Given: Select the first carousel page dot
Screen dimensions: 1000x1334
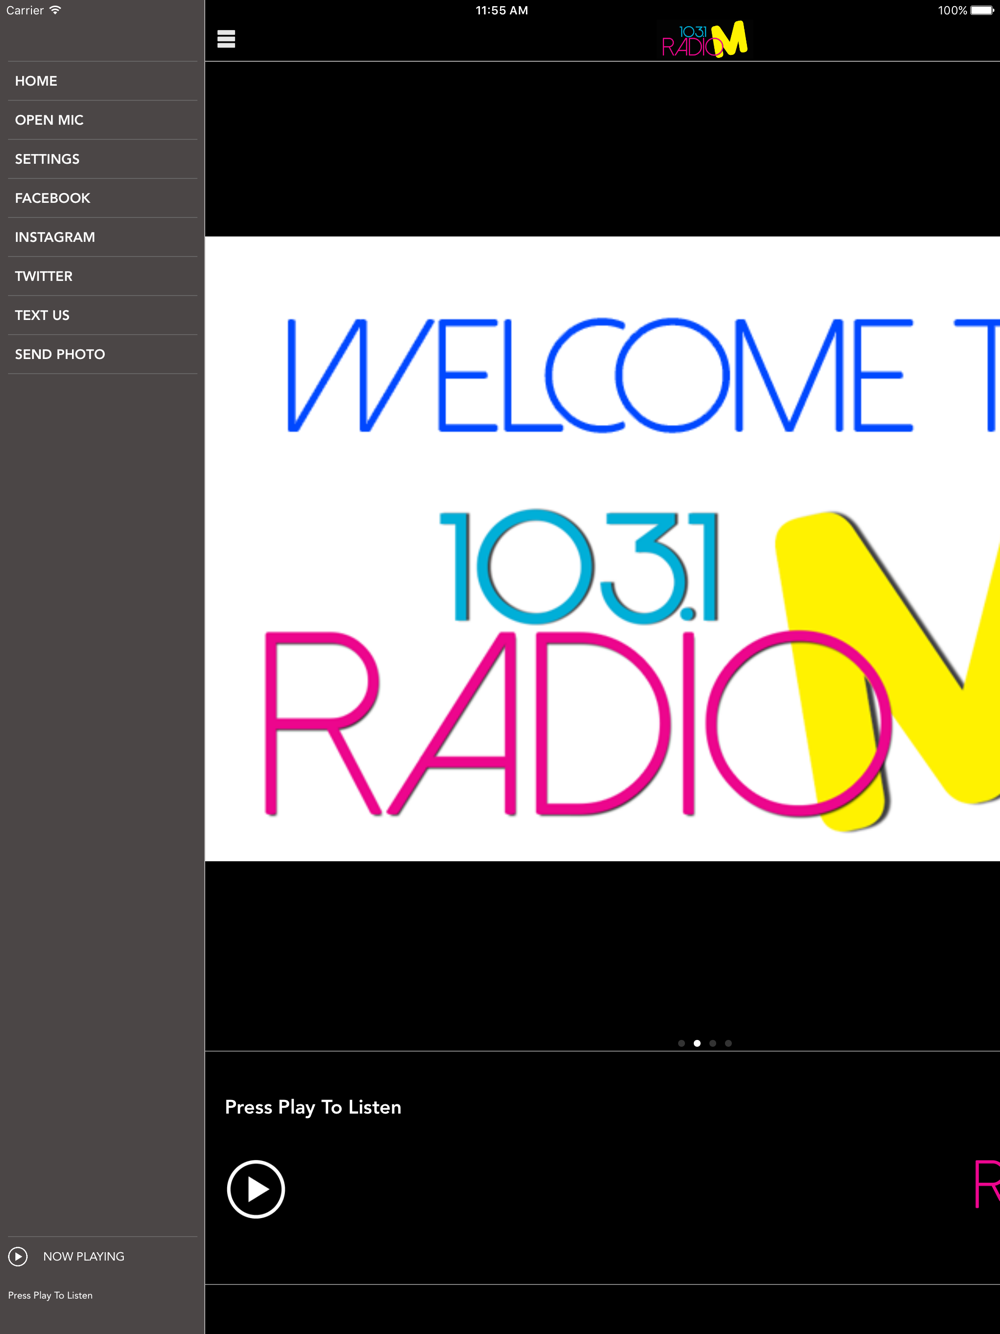Looking at the screenshot, I should 682,1043.
